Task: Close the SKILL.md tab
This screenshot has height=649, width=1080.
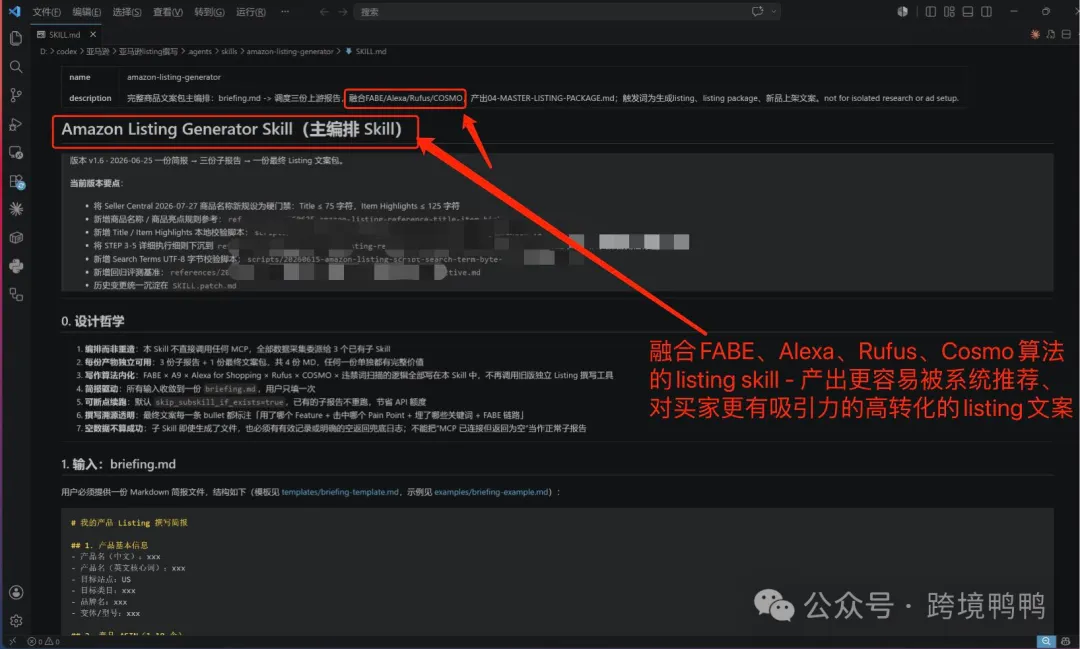Action: click(x=93, y=34)
